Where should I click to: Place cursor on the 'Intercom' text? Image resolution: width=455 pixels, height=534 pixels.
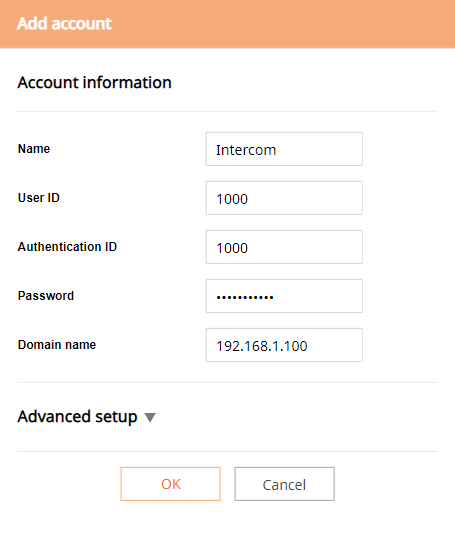click(x=246, y=150)
